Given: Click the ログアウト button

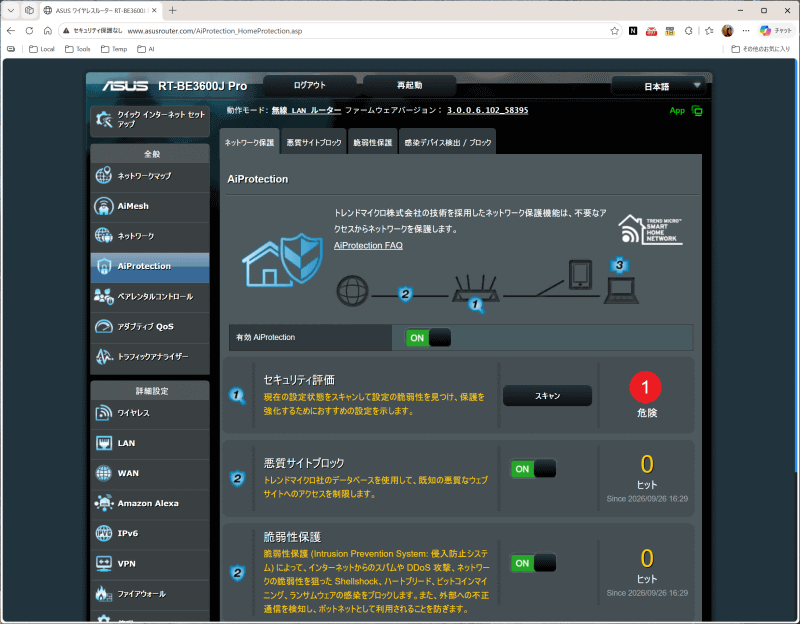Looking at the screenshot, I should (x=309, y=85).
